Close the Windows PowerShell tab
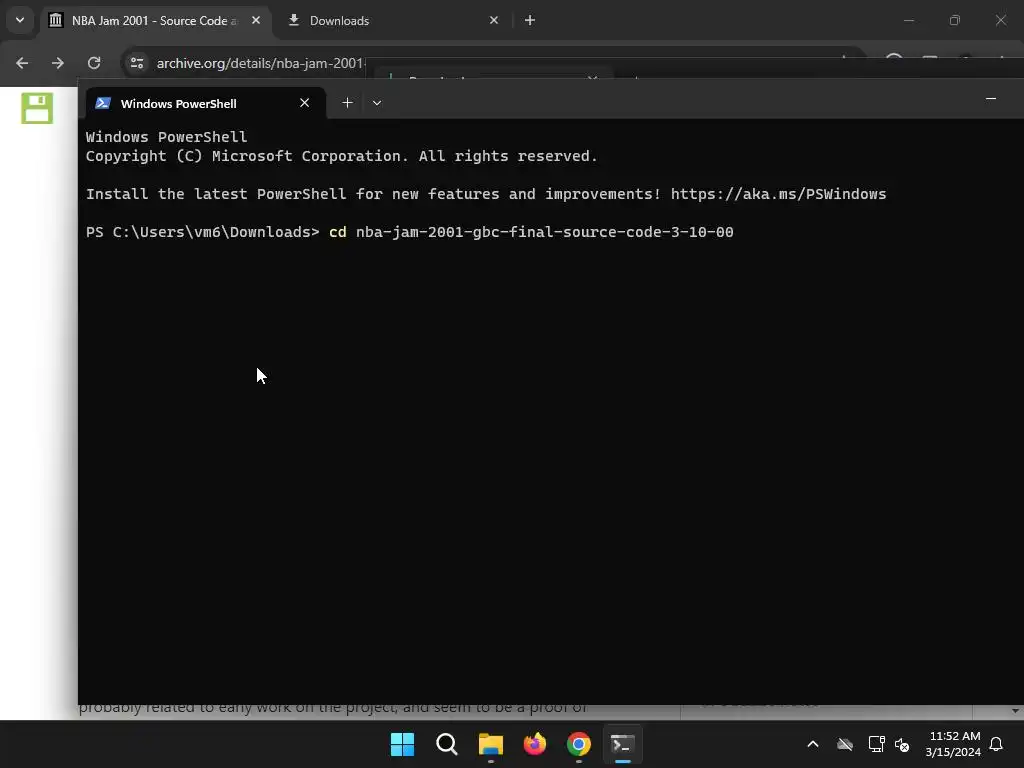Screen dimensions: 1024x768 click(304, 103)
